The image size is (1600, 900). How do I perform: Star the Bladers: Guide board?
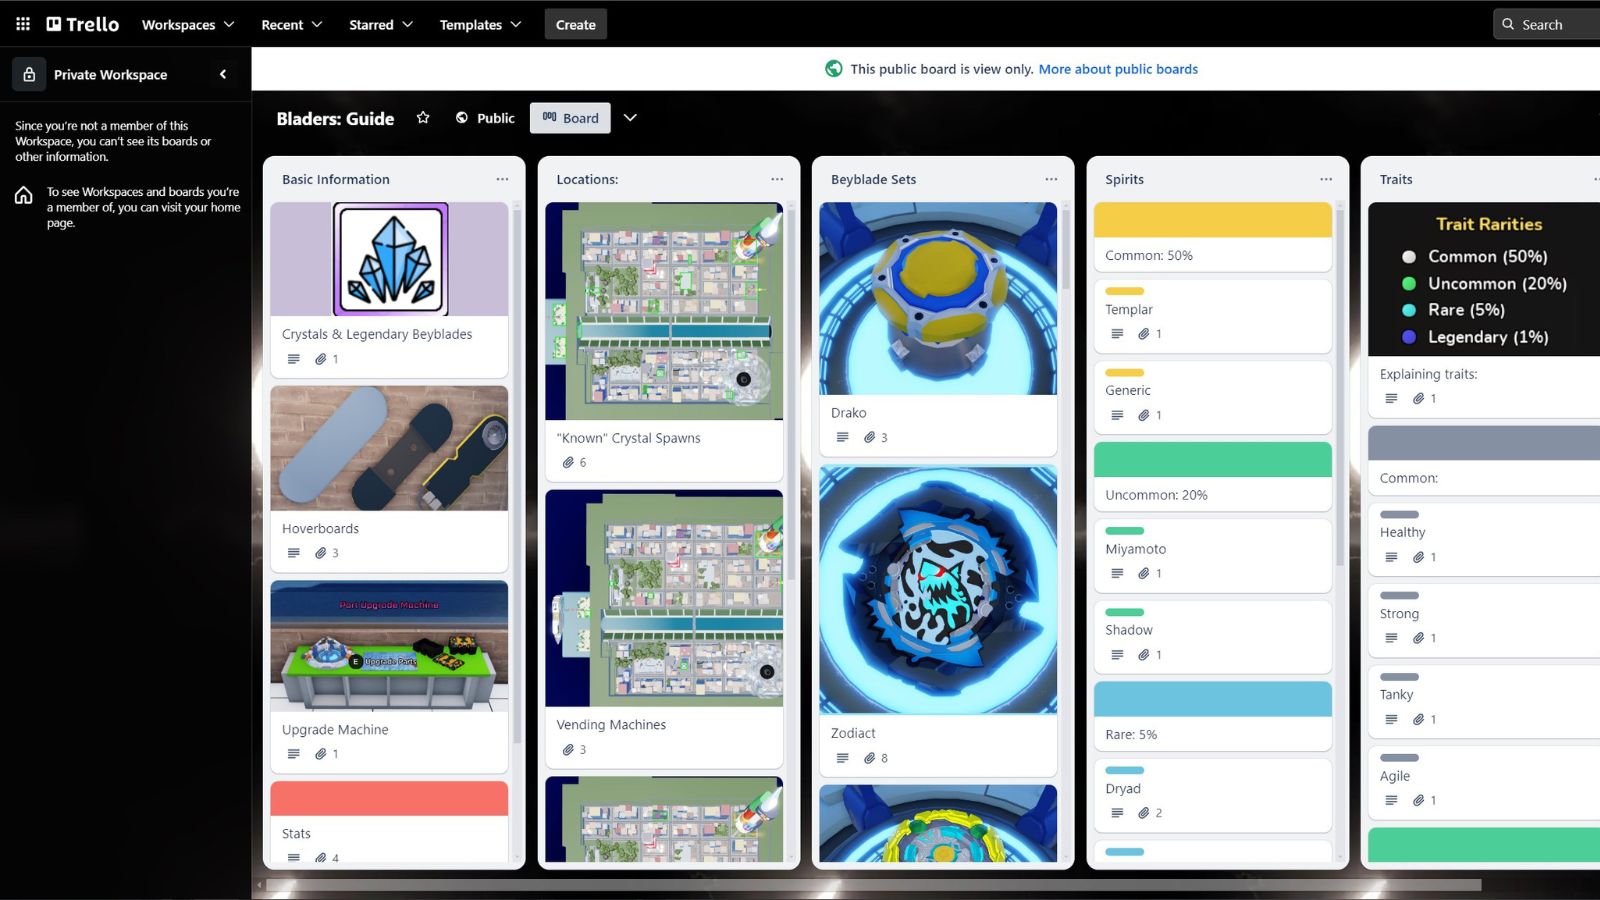click(x=423, y=118)
